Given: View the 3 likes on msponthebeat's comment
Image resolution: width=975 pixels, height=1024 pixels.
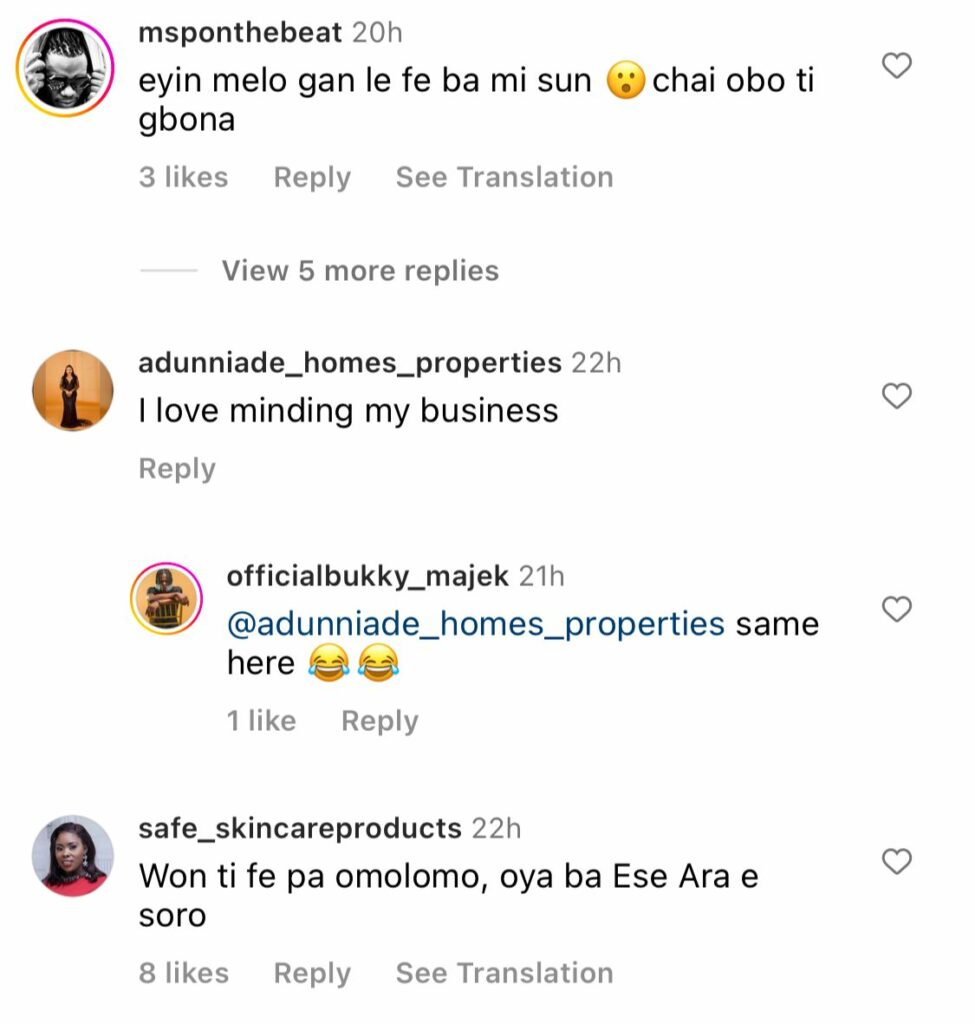Looking at the screenshot, I should (183, 177).
